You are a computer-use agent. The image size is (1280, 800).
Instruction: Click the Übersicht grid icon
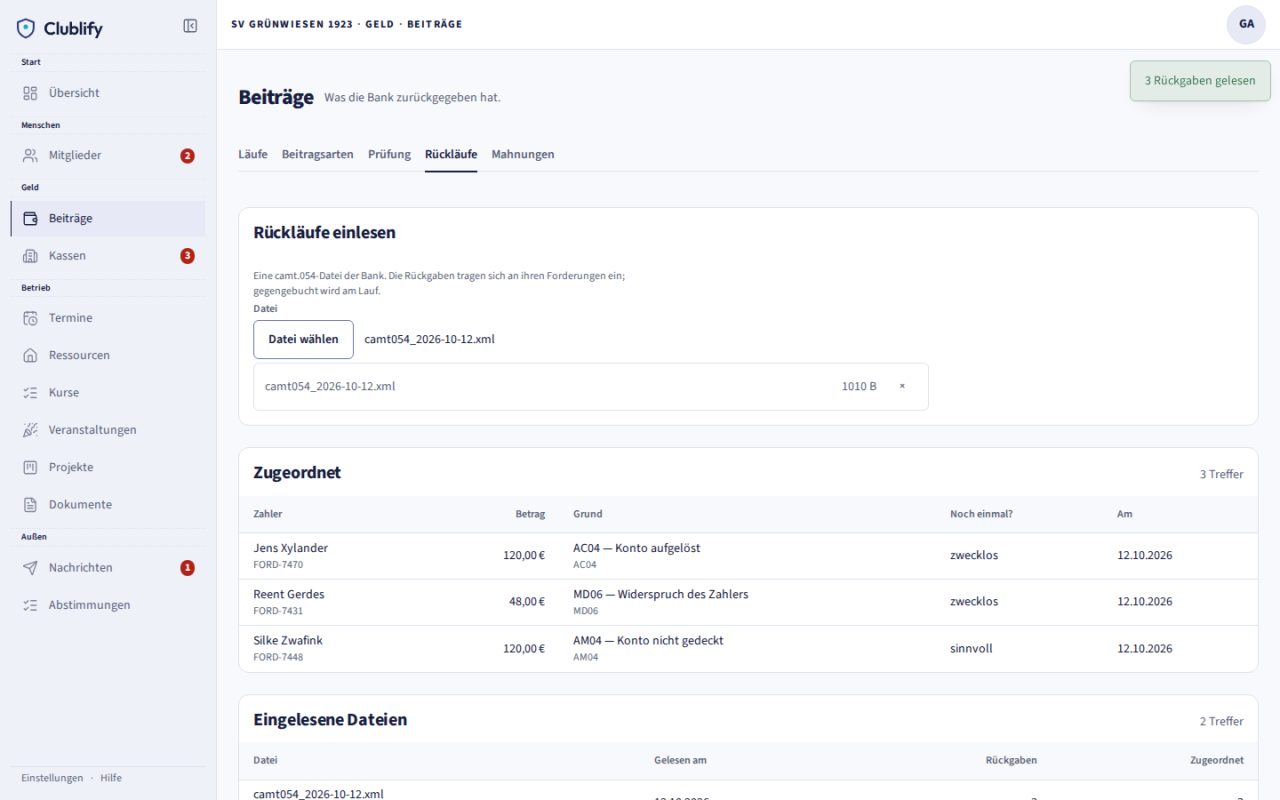click(30, 93)
